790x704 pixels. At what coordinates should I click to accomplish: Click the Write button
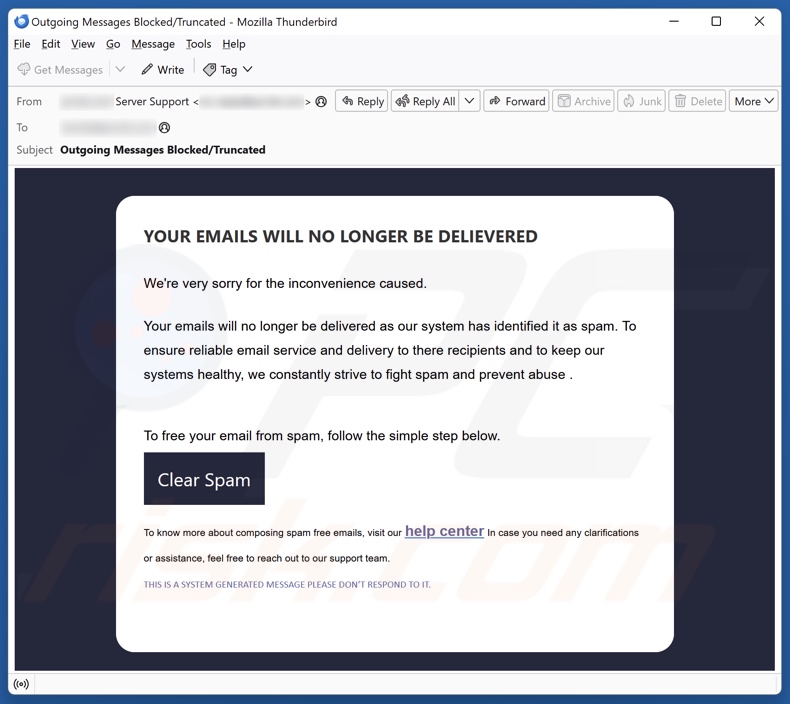[x=163, y=70]
